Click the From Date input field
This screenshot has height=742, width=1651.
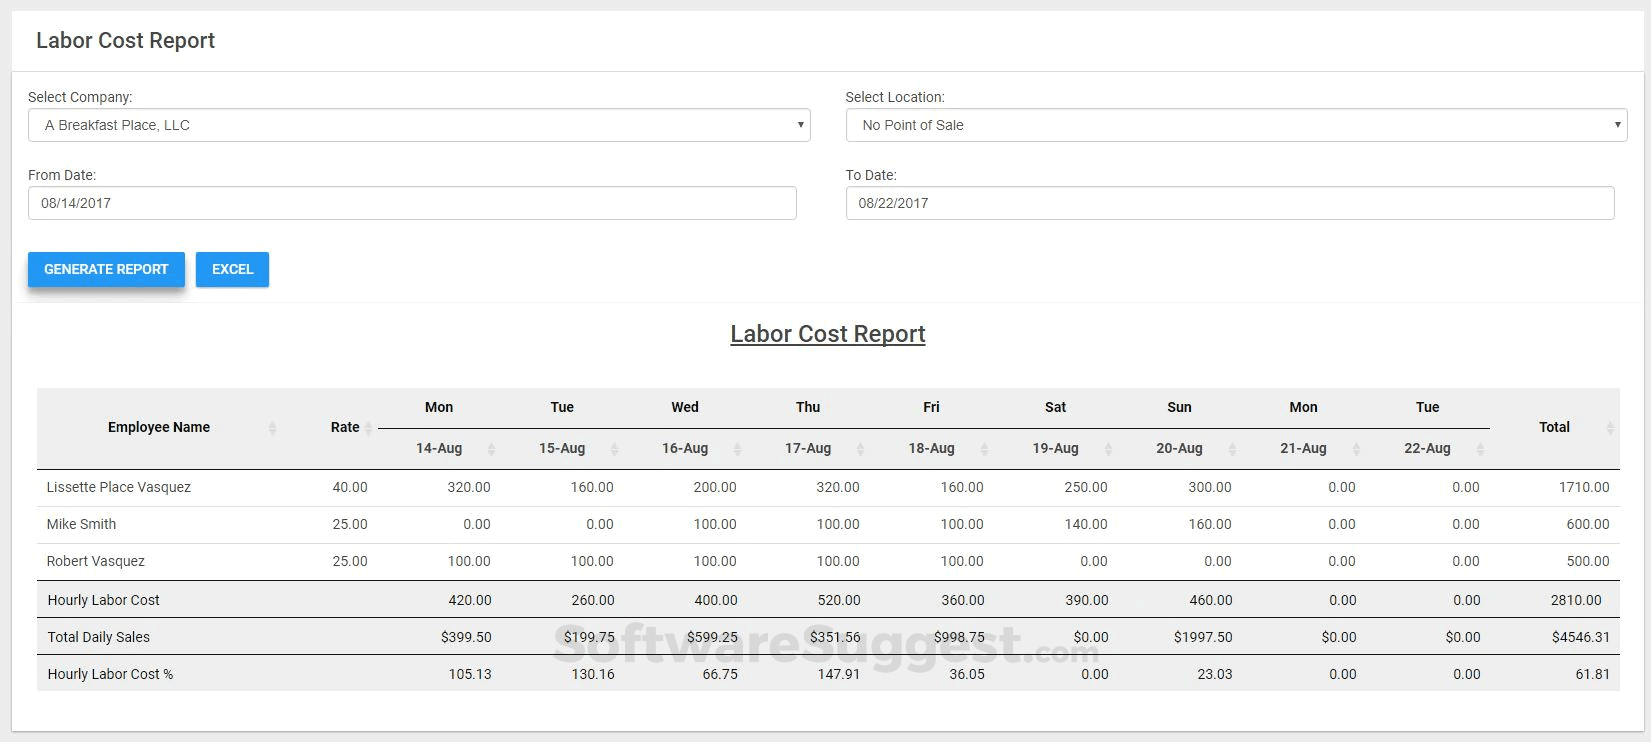(412, 203)
